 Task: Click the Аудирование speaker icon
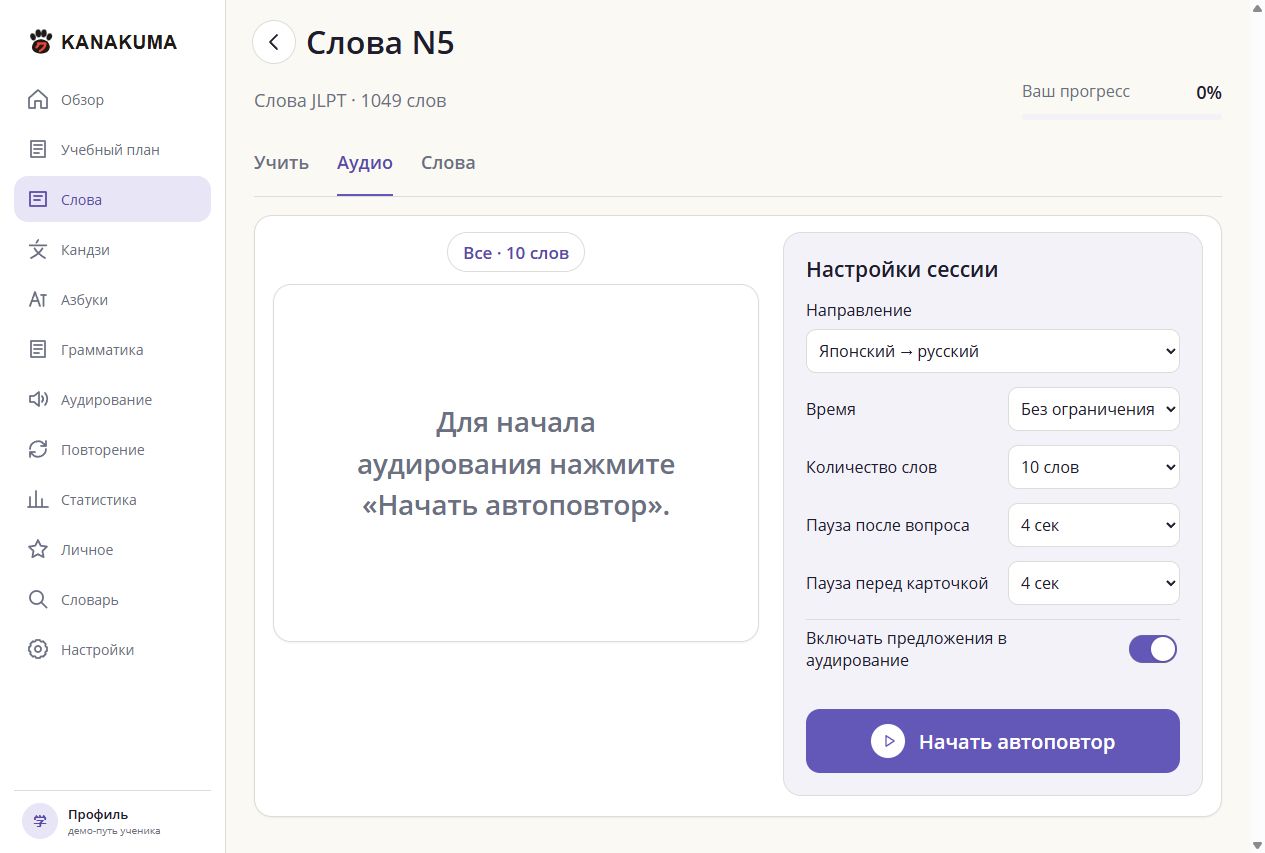click(38, 400)
